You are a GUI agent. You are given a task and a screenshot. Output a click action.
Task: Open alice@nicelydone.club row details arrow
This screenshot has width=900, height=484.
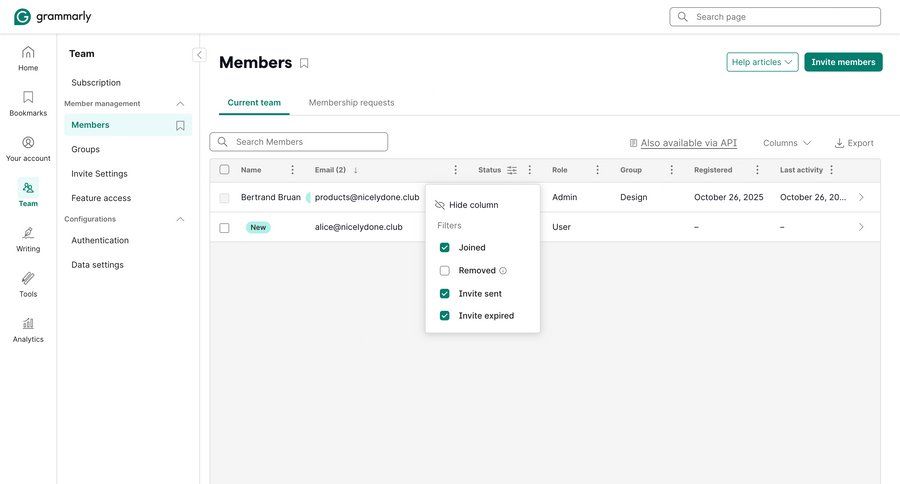[861, 227]
